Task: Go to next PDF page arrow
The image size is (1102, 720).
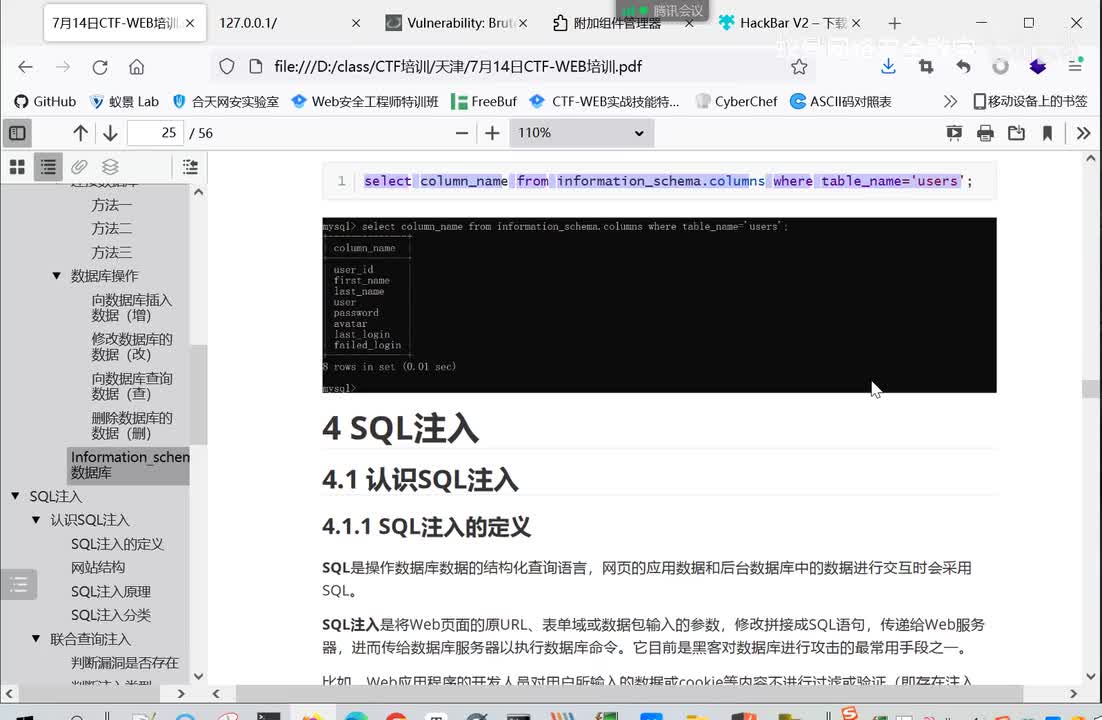Action: [110, 133]
